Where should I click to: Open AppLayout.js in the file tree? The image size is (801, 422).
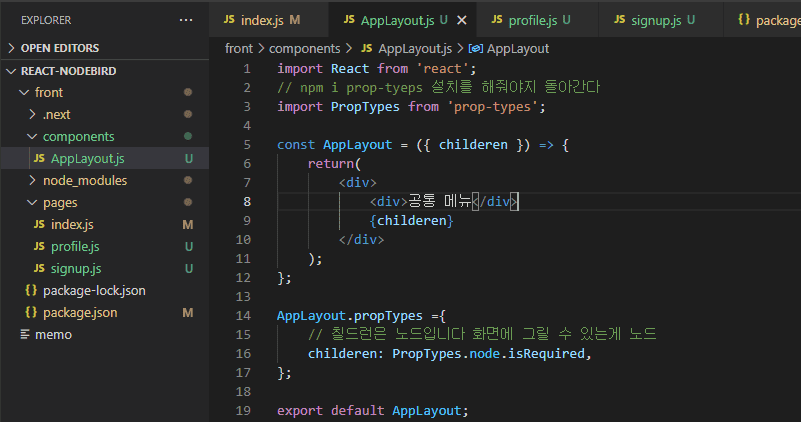pos(104,158)
